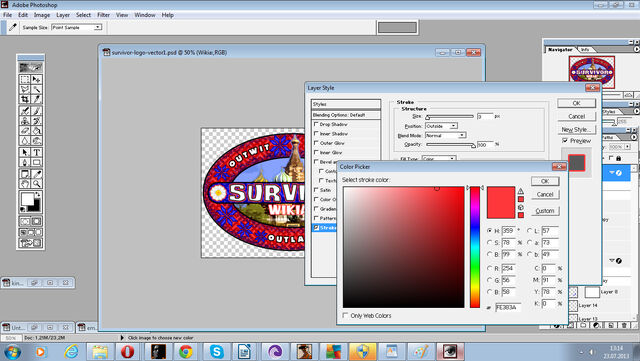Select the Dodge tool
640x361 pixels.
click(36, 141)
